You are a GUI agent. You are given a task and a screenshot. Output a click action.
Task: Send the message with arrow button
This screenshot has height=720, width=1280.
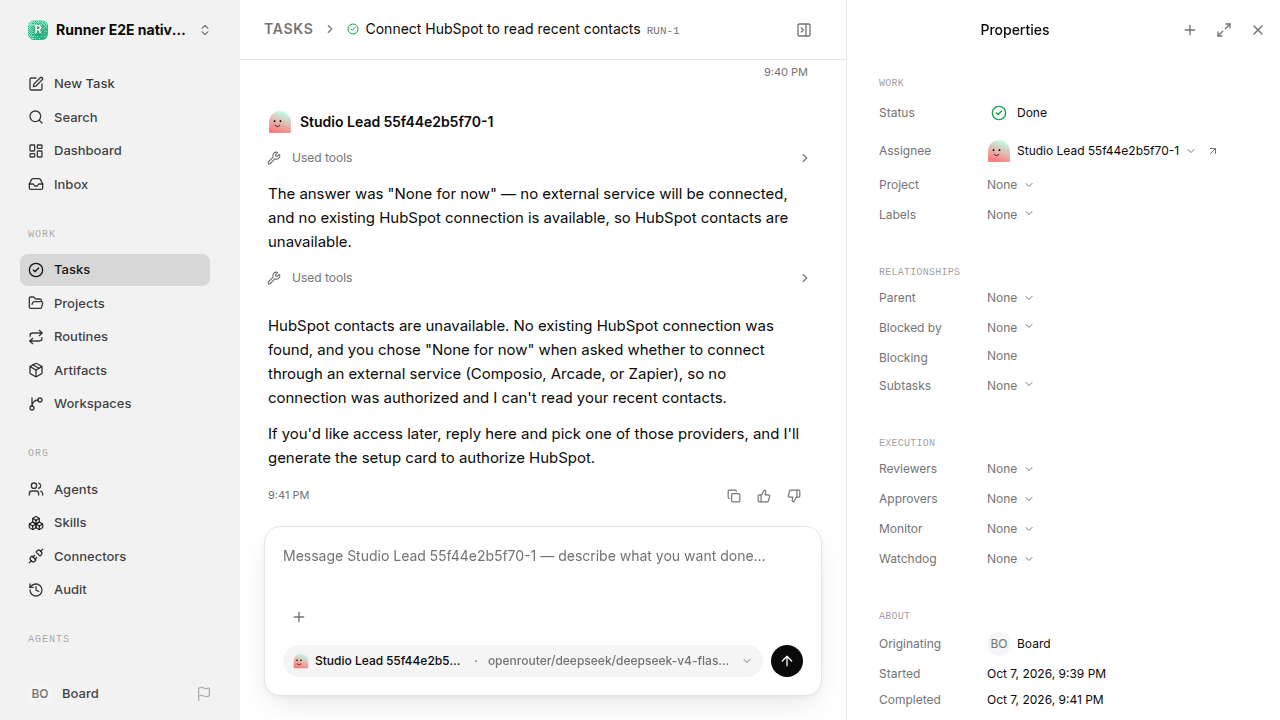click(x=787, y=661)
